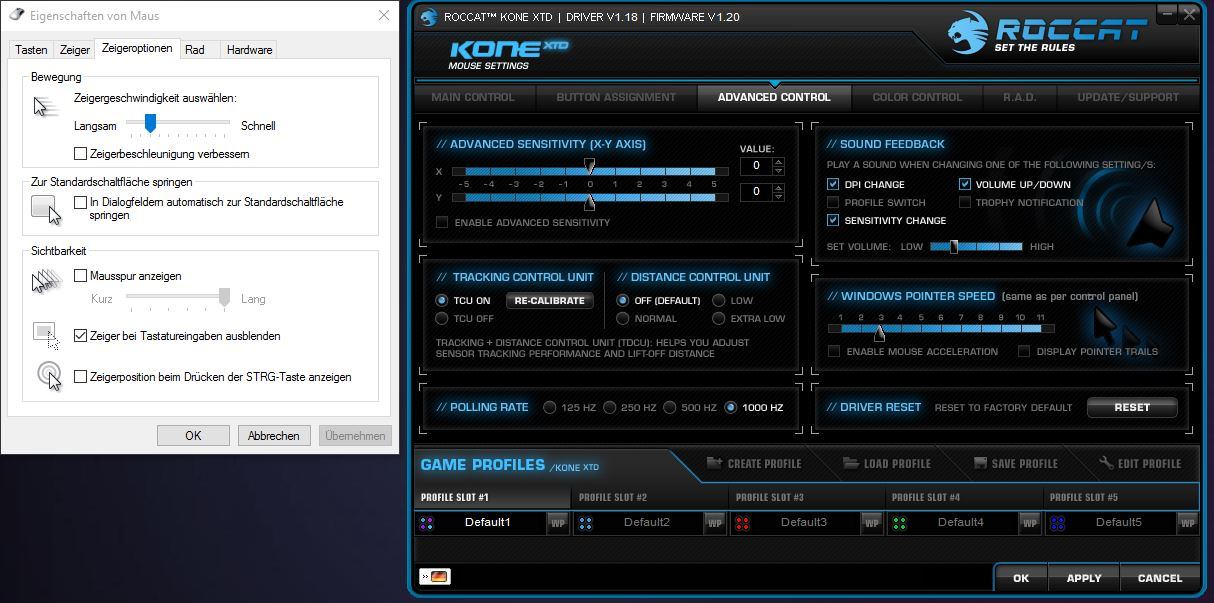Open the Update/Support tab
The height and width of the screenshot is (603, 1214).
pyautogui.click(x=1128, y=97)
